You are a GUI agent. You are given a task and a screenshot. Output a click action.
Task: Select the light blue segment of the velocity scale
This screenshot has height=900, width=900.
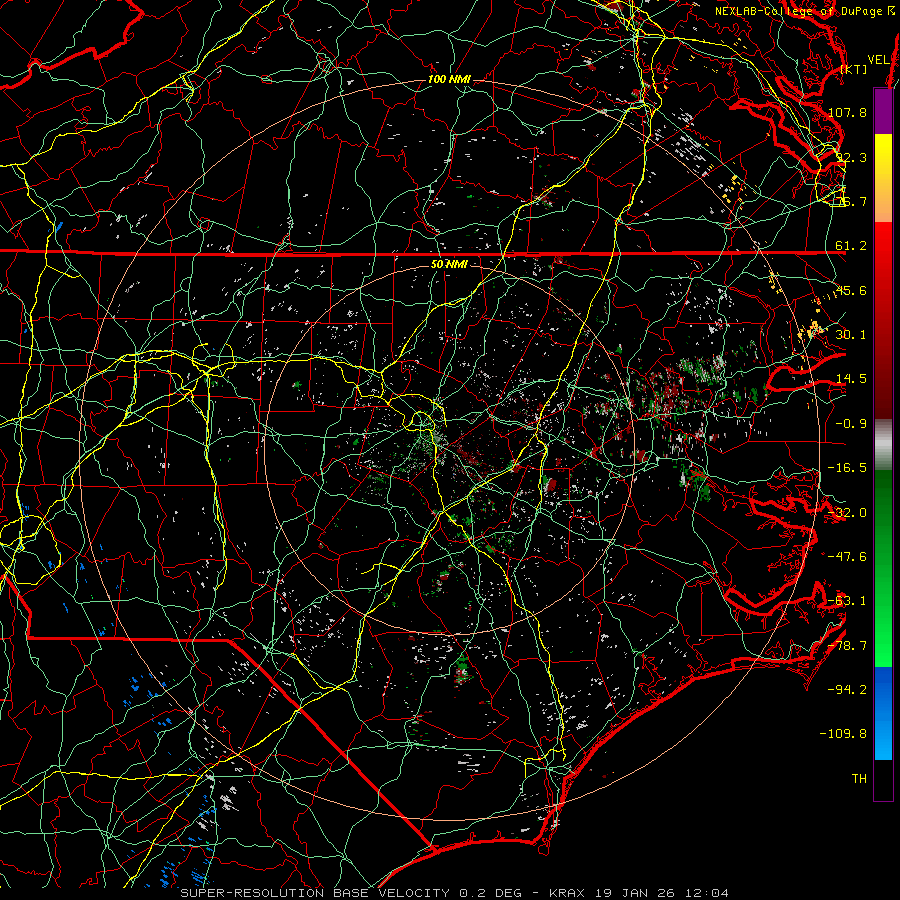tap(883, 736)
